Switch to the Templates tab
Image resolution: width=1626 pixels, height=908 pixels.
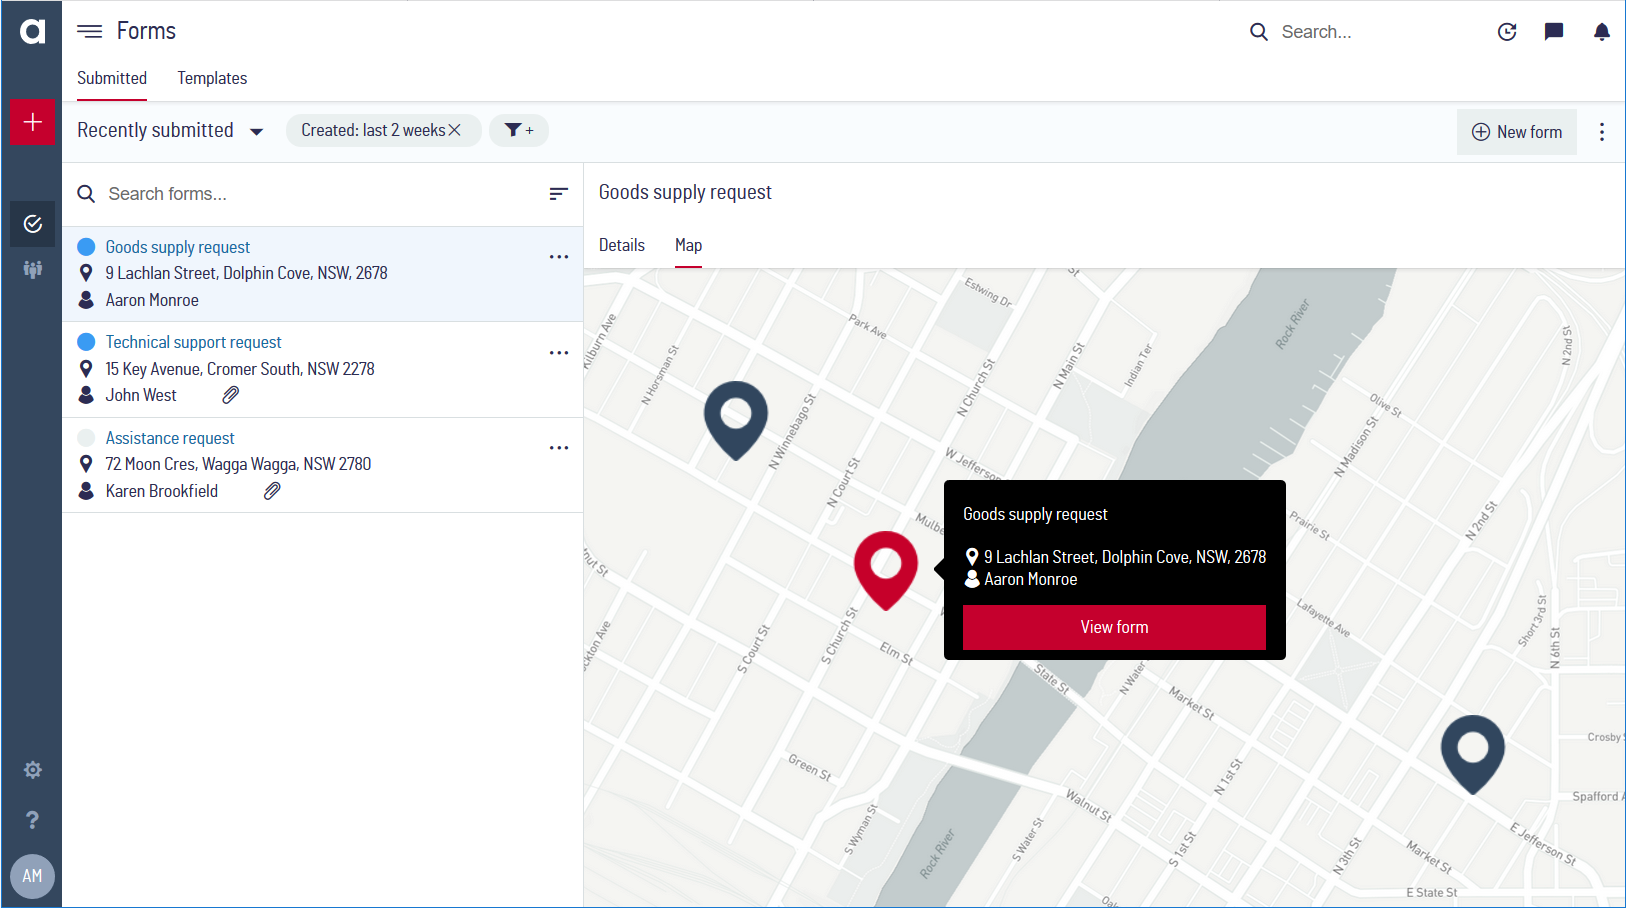tap(212, 78)
